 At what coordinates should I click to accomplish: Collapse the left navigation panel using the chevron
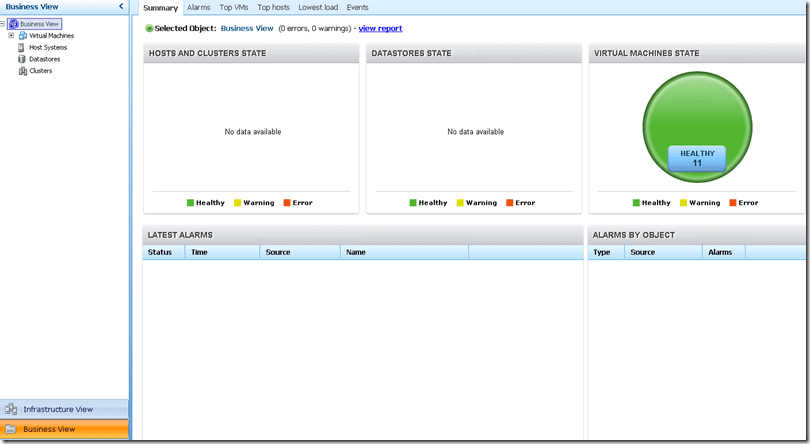tap(121, 7)
